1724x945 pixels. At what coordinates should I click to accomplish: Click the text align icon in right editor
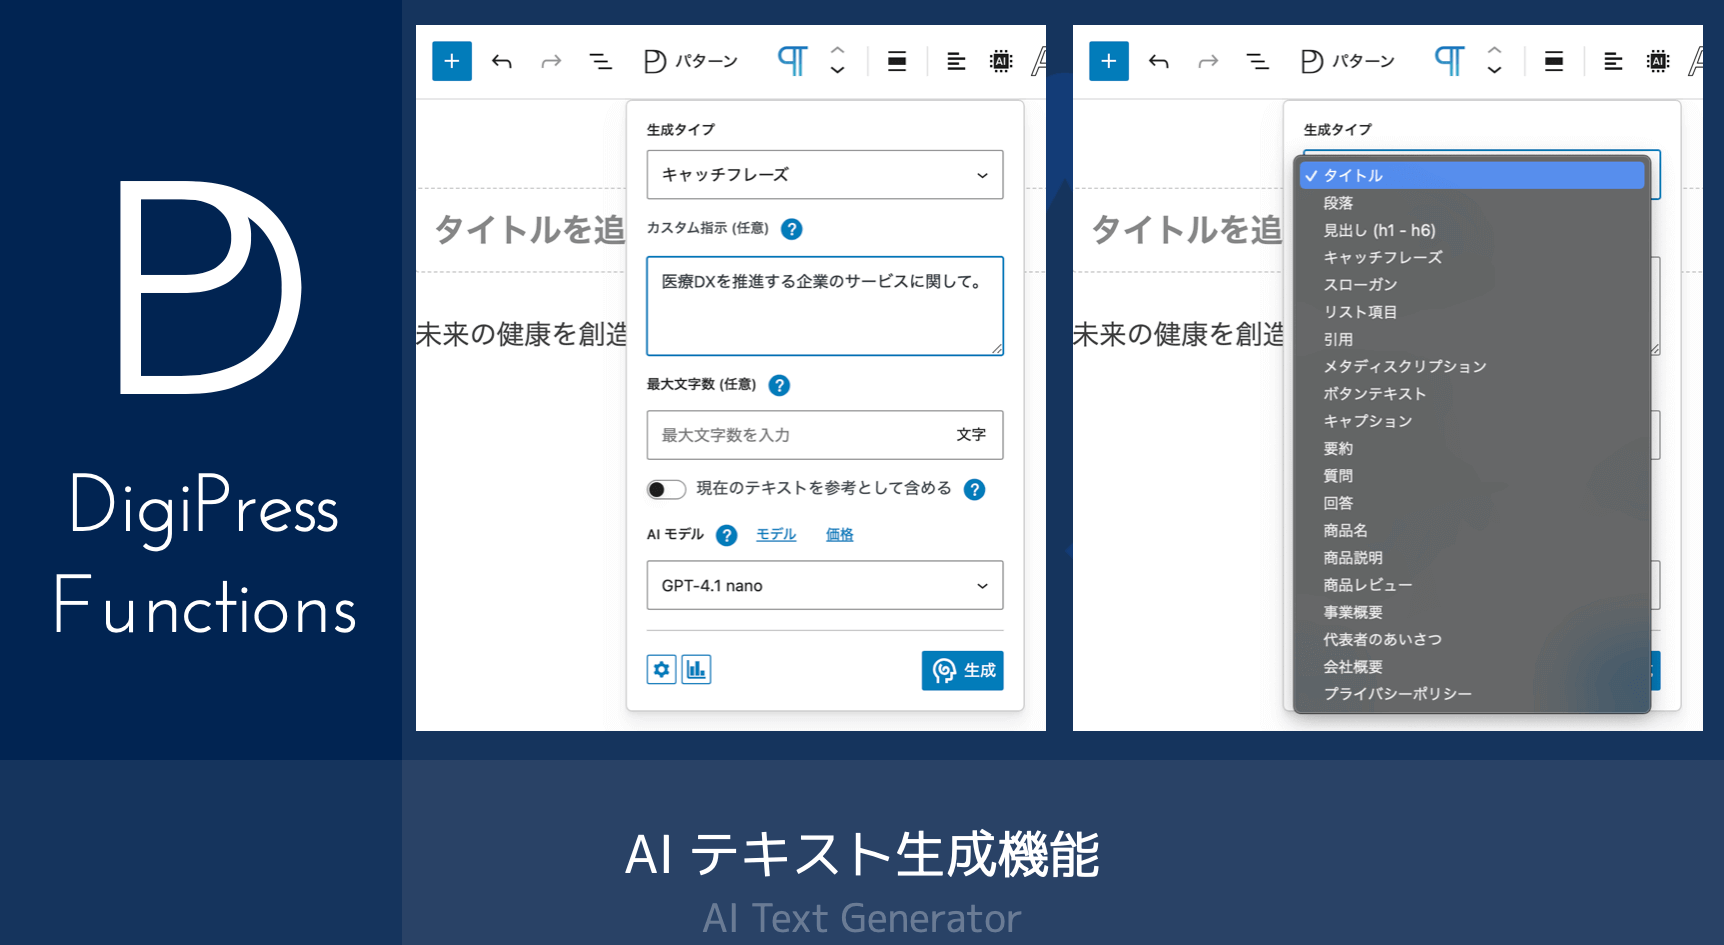[1613, 62]
